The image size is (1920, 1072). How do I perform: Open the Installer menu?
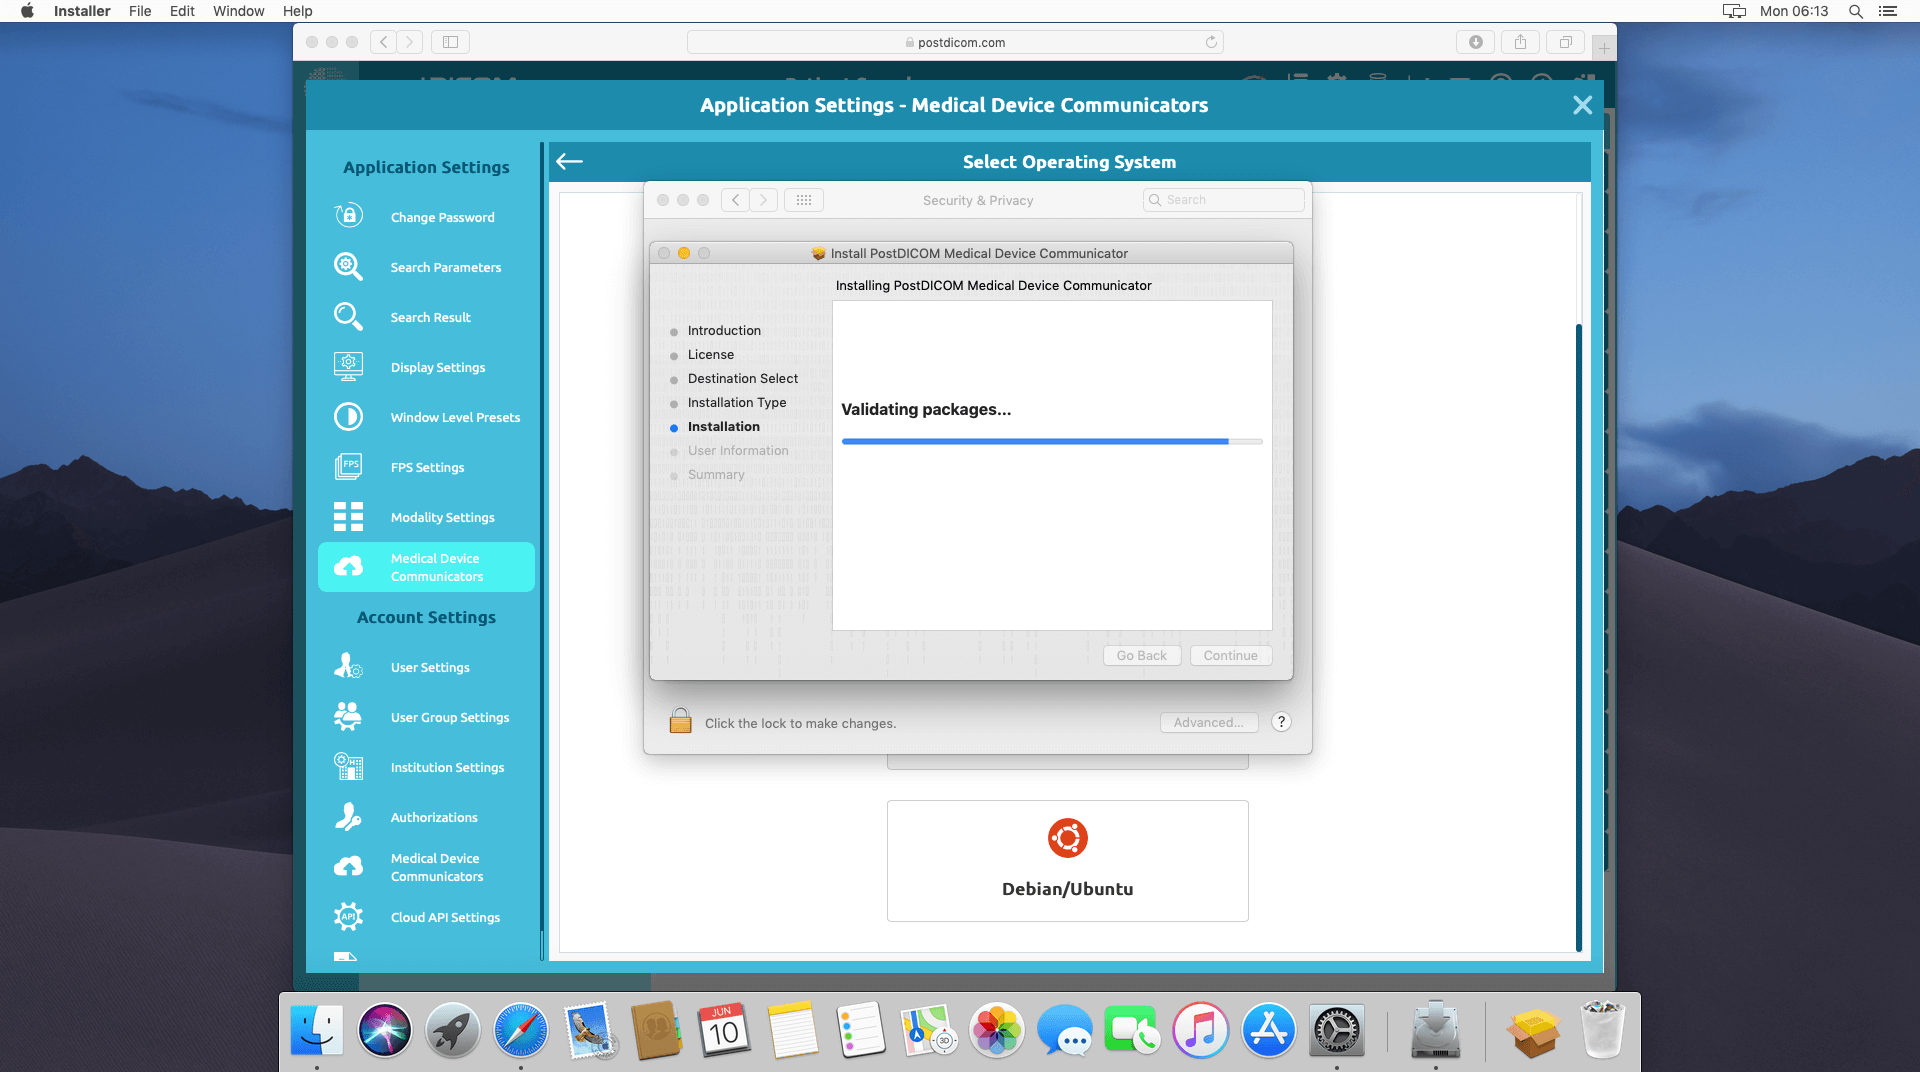click(x=82, y=11)
